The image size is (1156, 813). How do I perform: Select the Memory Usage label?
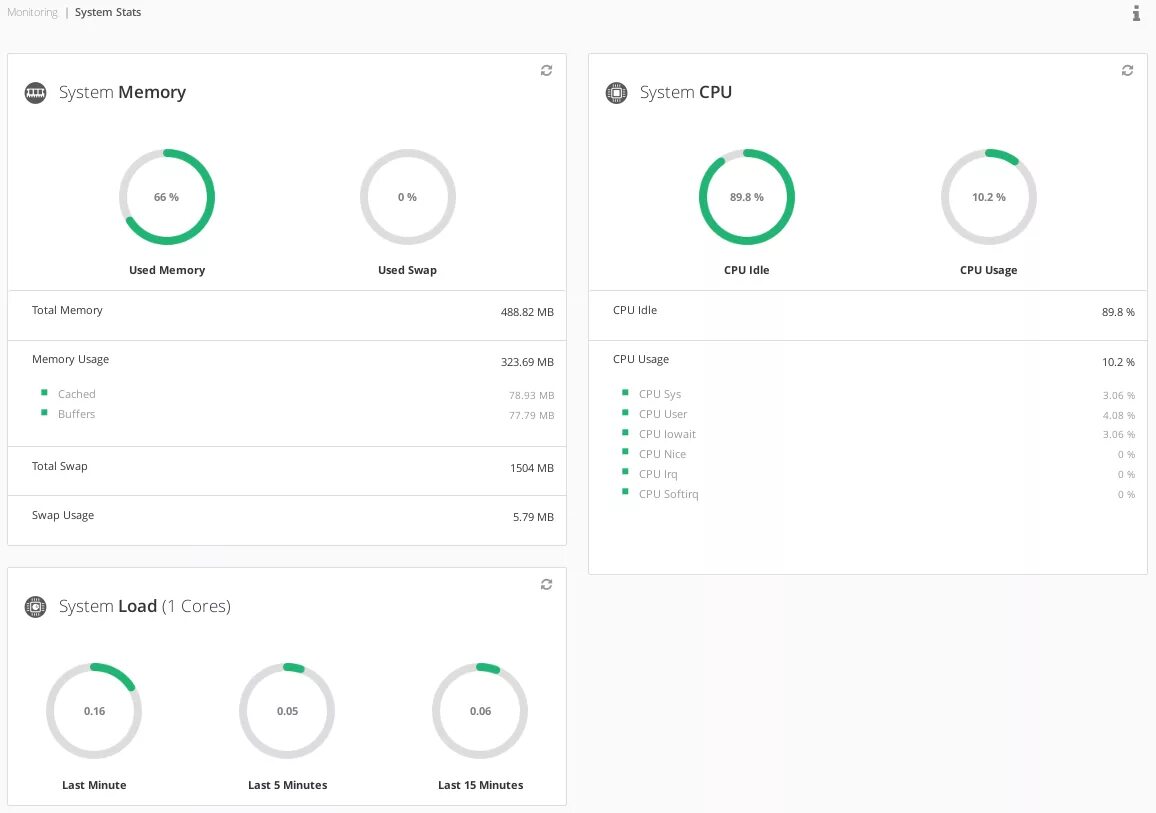70,359
